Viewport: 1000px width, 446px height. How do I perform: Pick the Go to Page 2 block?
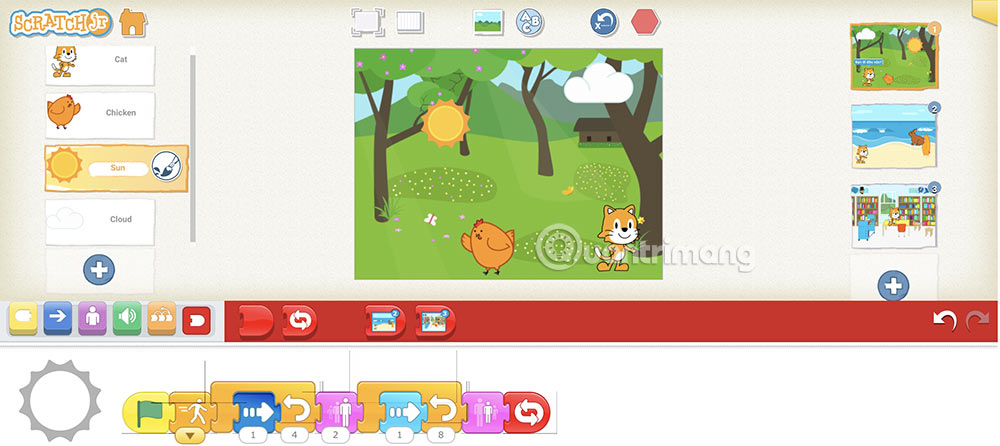point(385,321)
